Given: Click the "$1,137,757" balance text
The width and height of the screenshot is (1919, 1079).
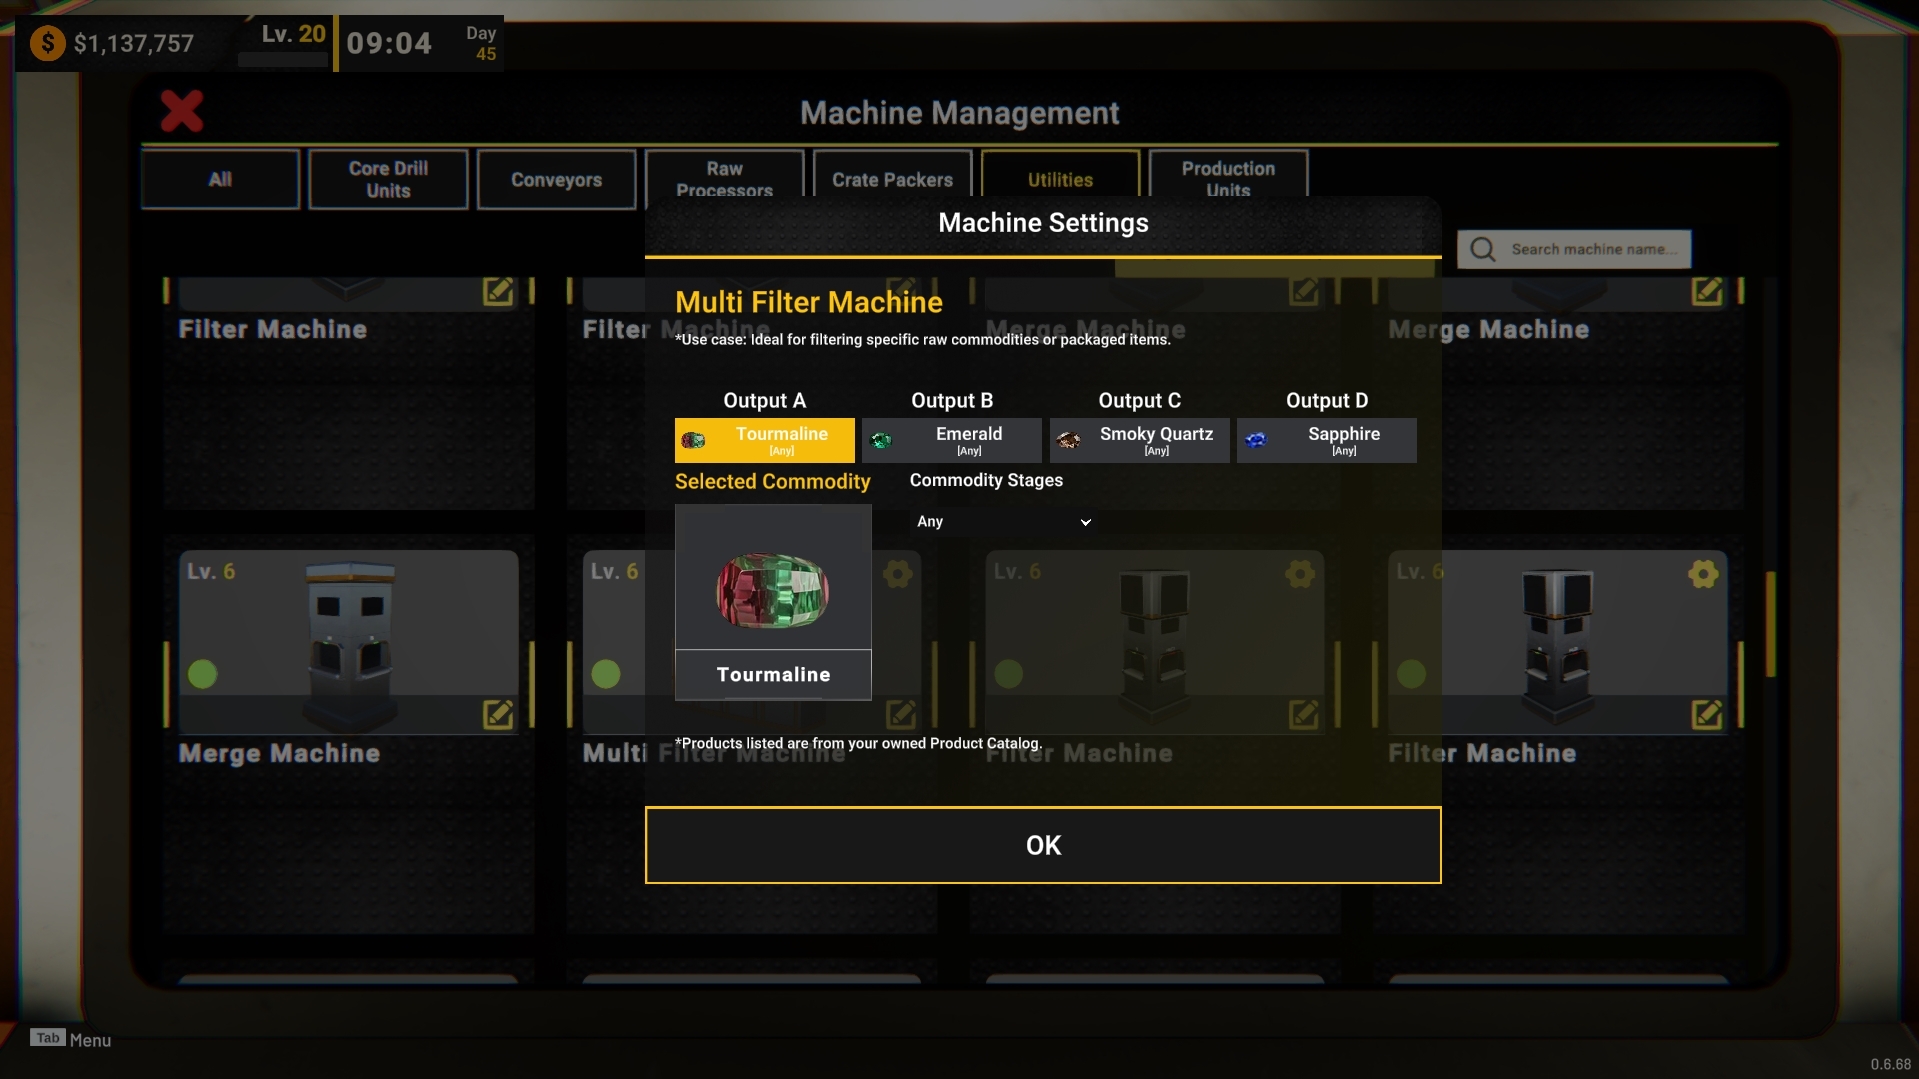Looking at the screenshot, I should point(134,44).
